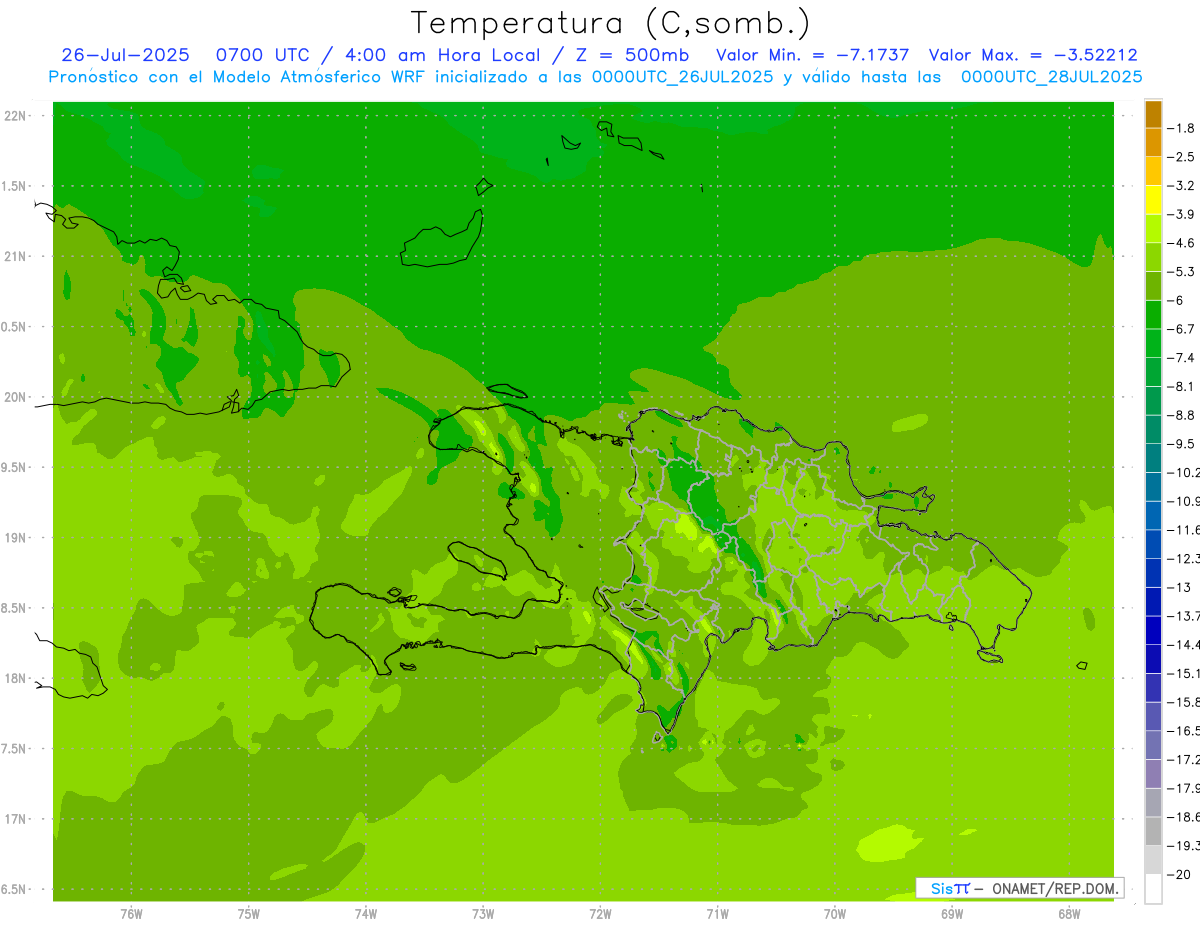Click the '21N' latitude axis label
Screen dimensions: 1200x927
[15, 257]
